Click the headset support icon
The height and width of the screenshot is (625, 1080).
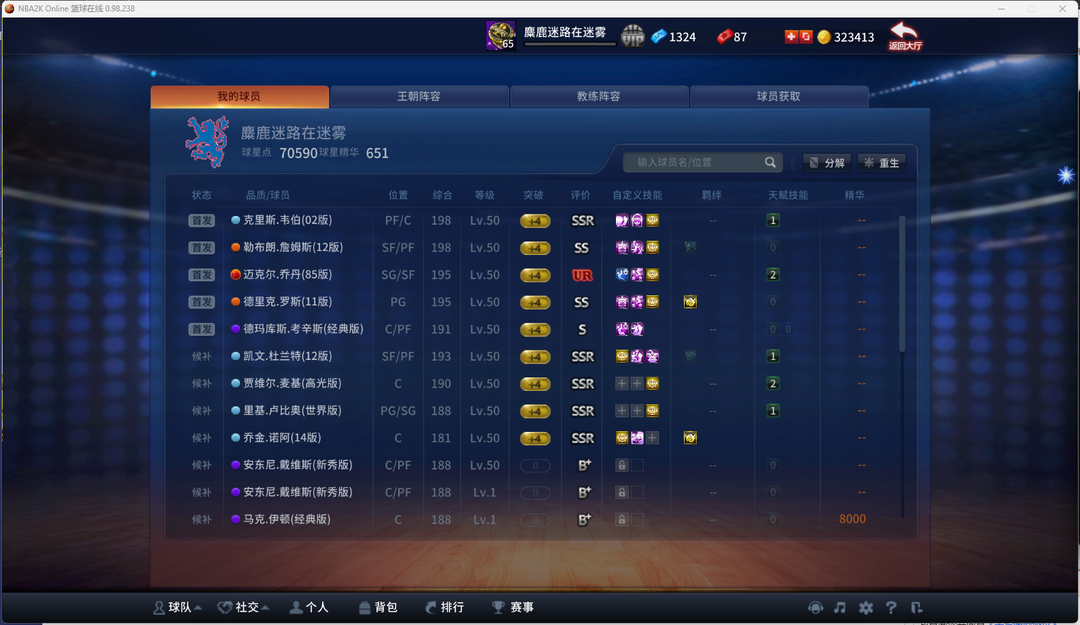(816, 607)
